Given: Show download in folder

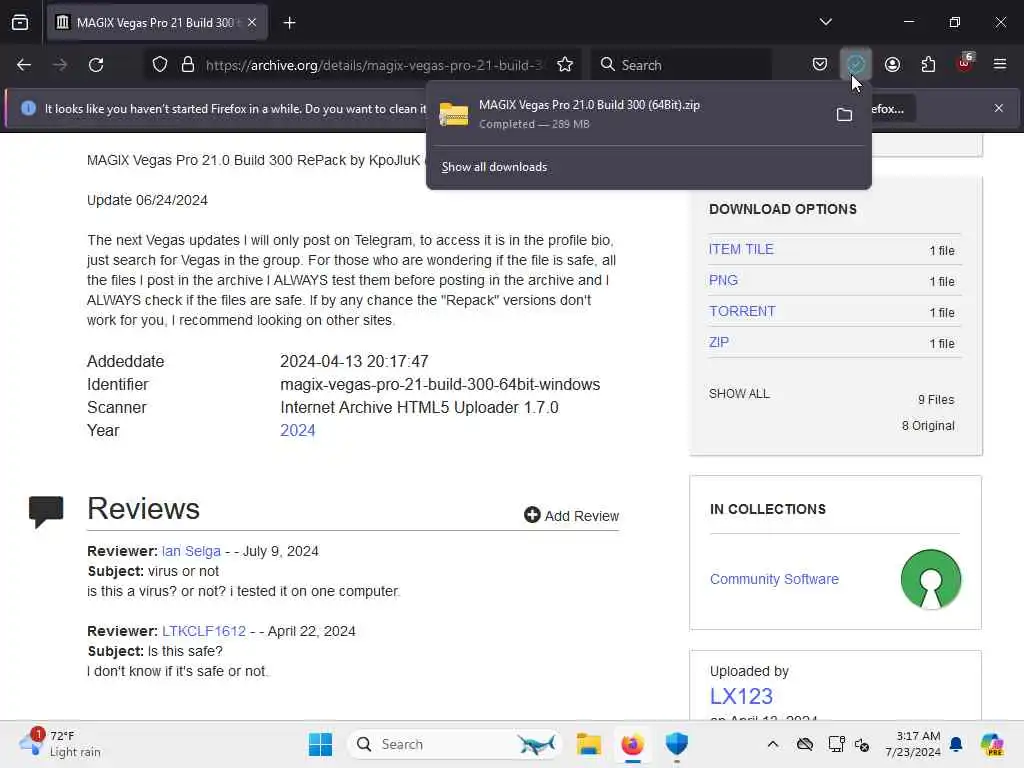Looking at the screenshot, I should 844,115.
